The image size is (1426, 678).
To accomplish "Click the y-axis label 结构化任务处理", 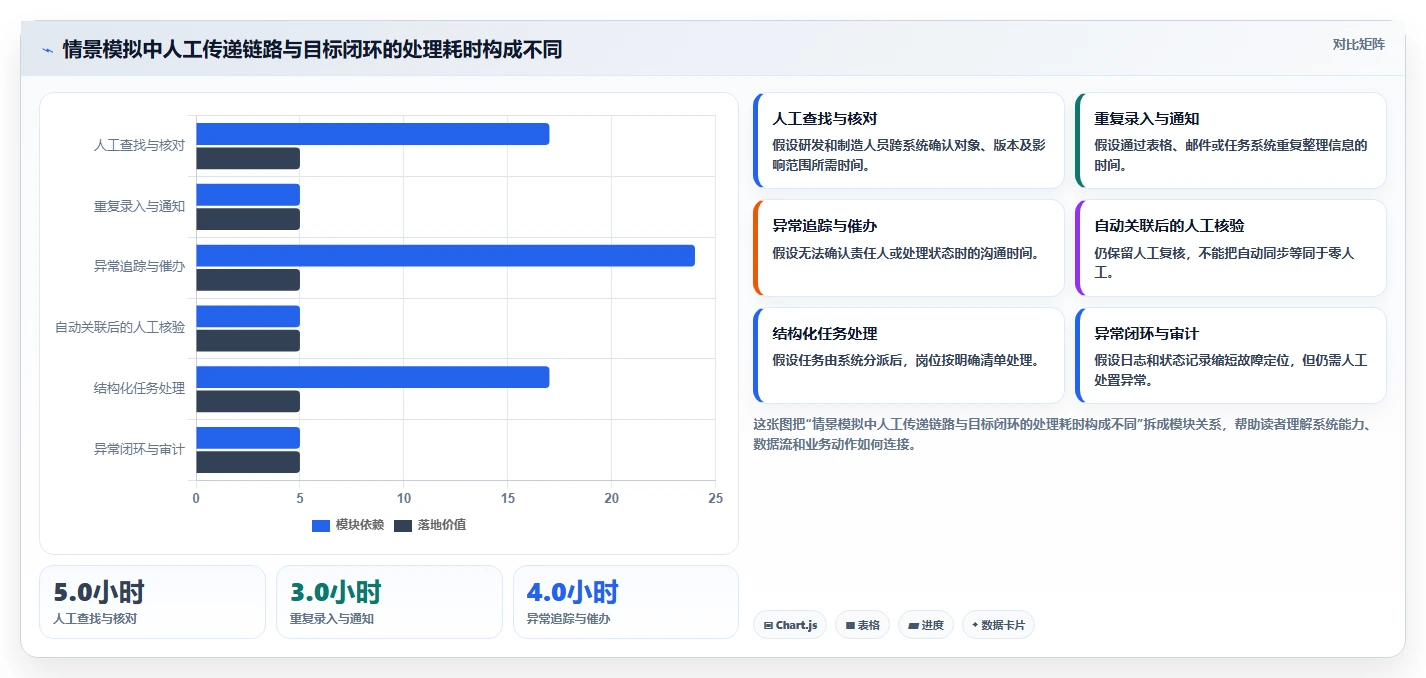I will coord(139,389).
